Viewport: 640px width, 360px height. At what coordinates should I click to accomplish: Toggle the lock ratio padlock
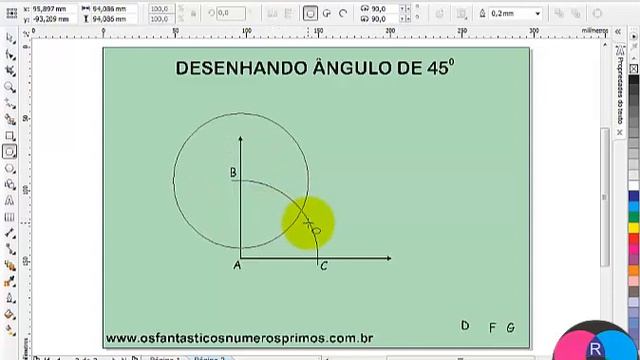click(193, 13)
